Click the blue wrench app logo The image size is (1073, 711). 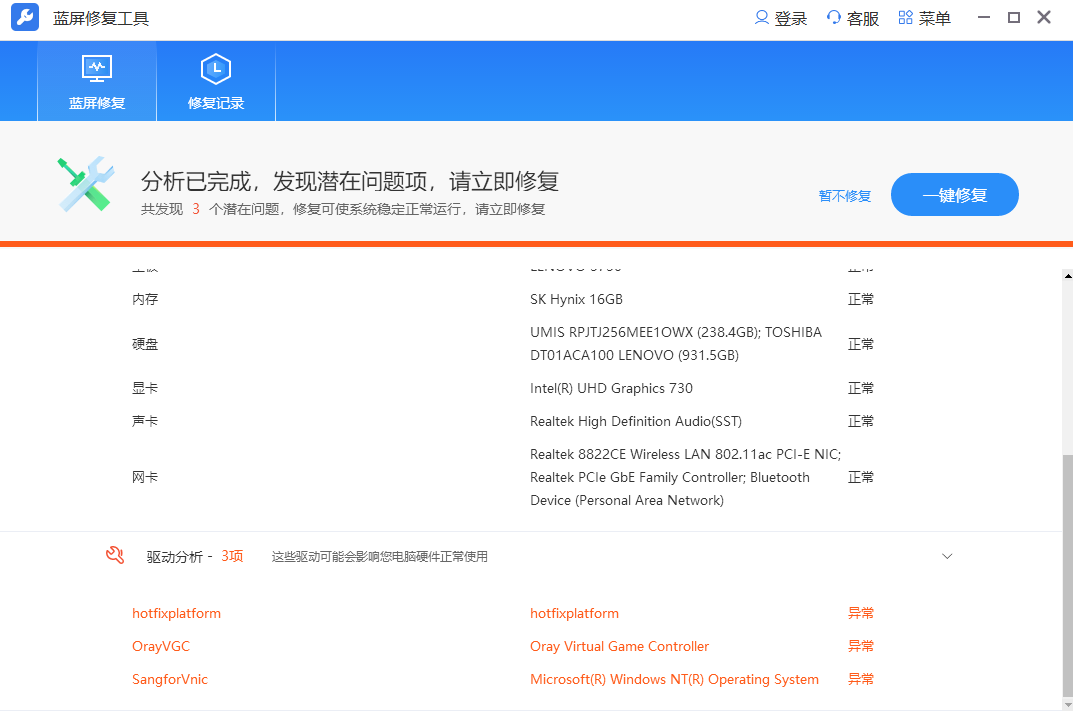25,18
